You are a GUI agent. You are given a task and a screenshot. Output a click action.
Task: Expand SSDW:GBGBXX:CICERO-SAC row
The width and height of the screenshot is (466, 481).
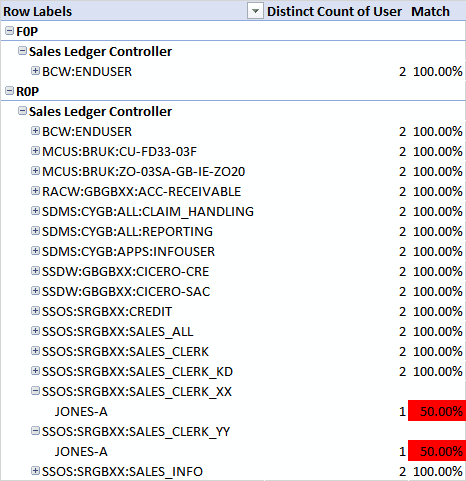coord(35,291)
